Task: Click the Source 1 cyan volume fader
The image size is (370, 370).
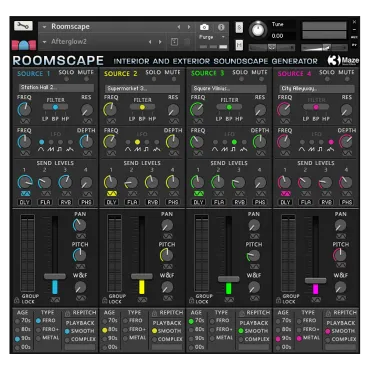Action: 55,277
